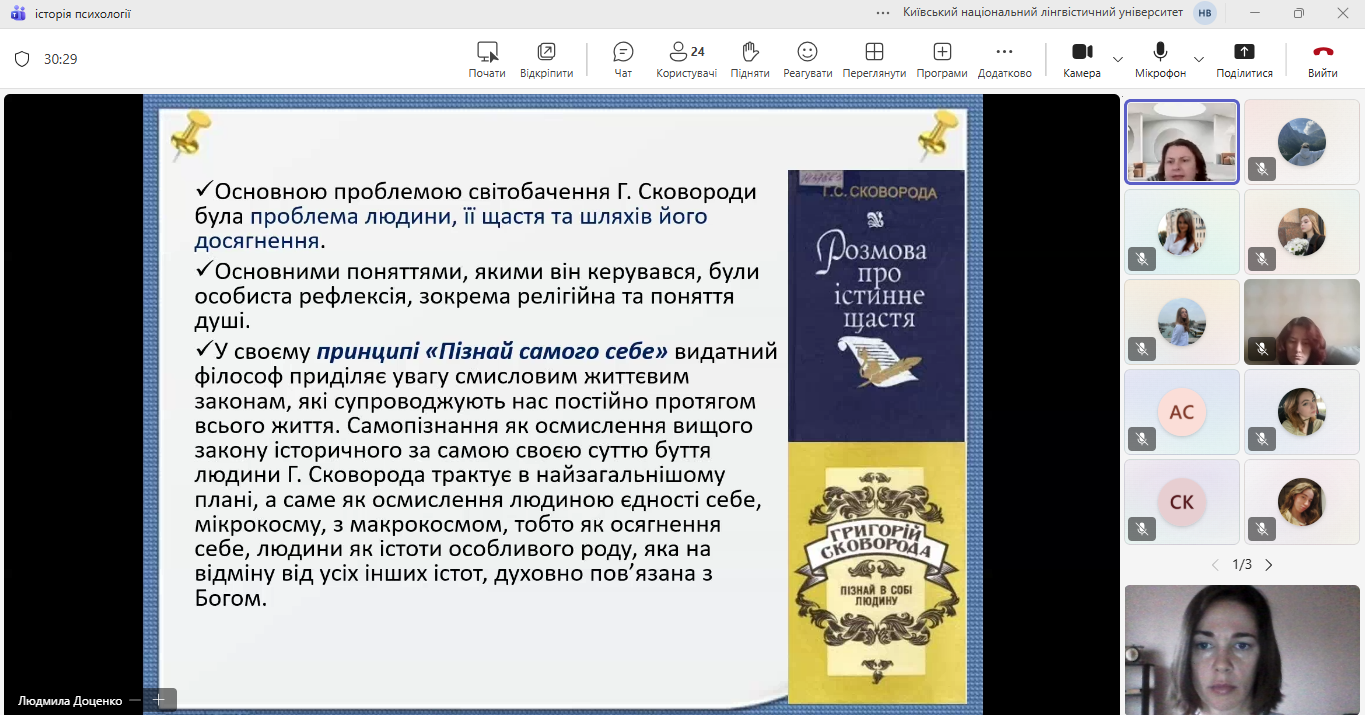Open the Чат panel
Image resolution: width=1365 pixels, height=715 pixels.
pyautogui.click(x=623, y=59)
